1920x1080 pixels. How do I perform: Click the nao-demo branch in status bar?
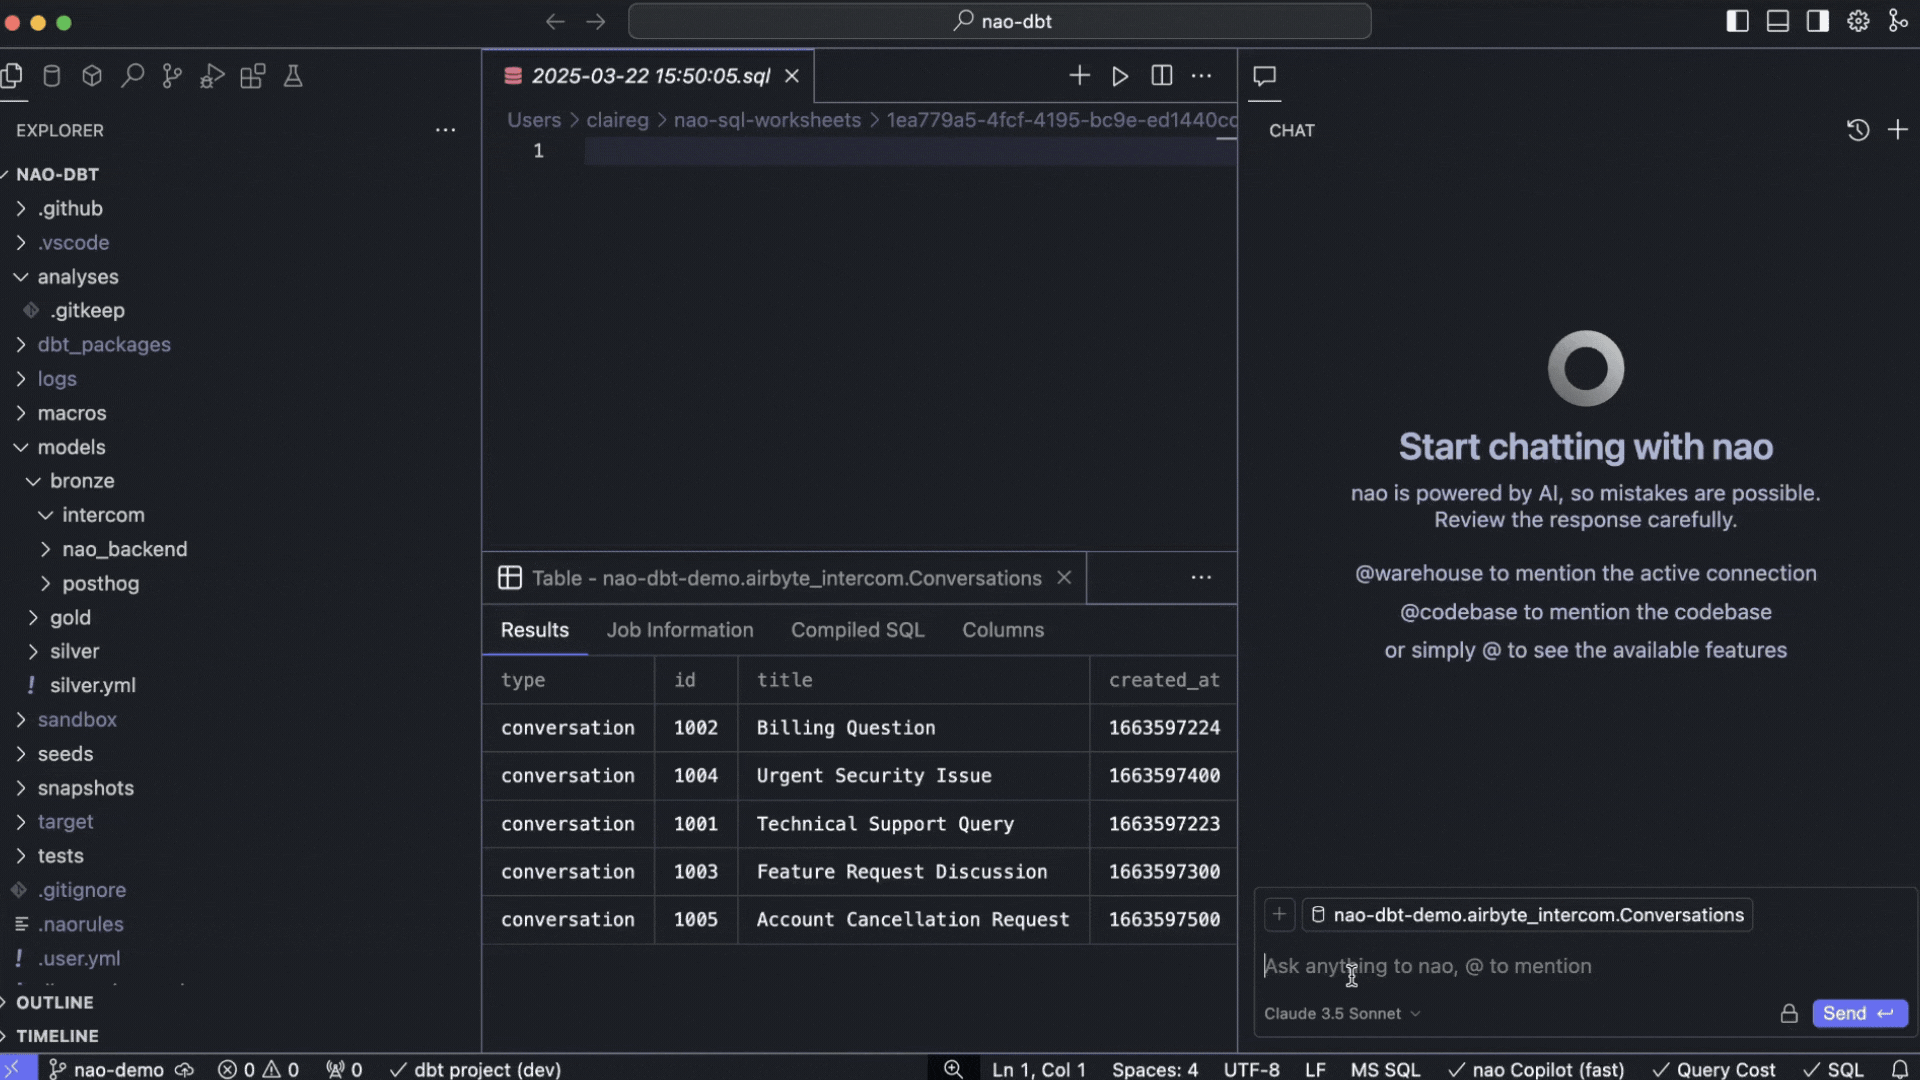[118, 1069]
